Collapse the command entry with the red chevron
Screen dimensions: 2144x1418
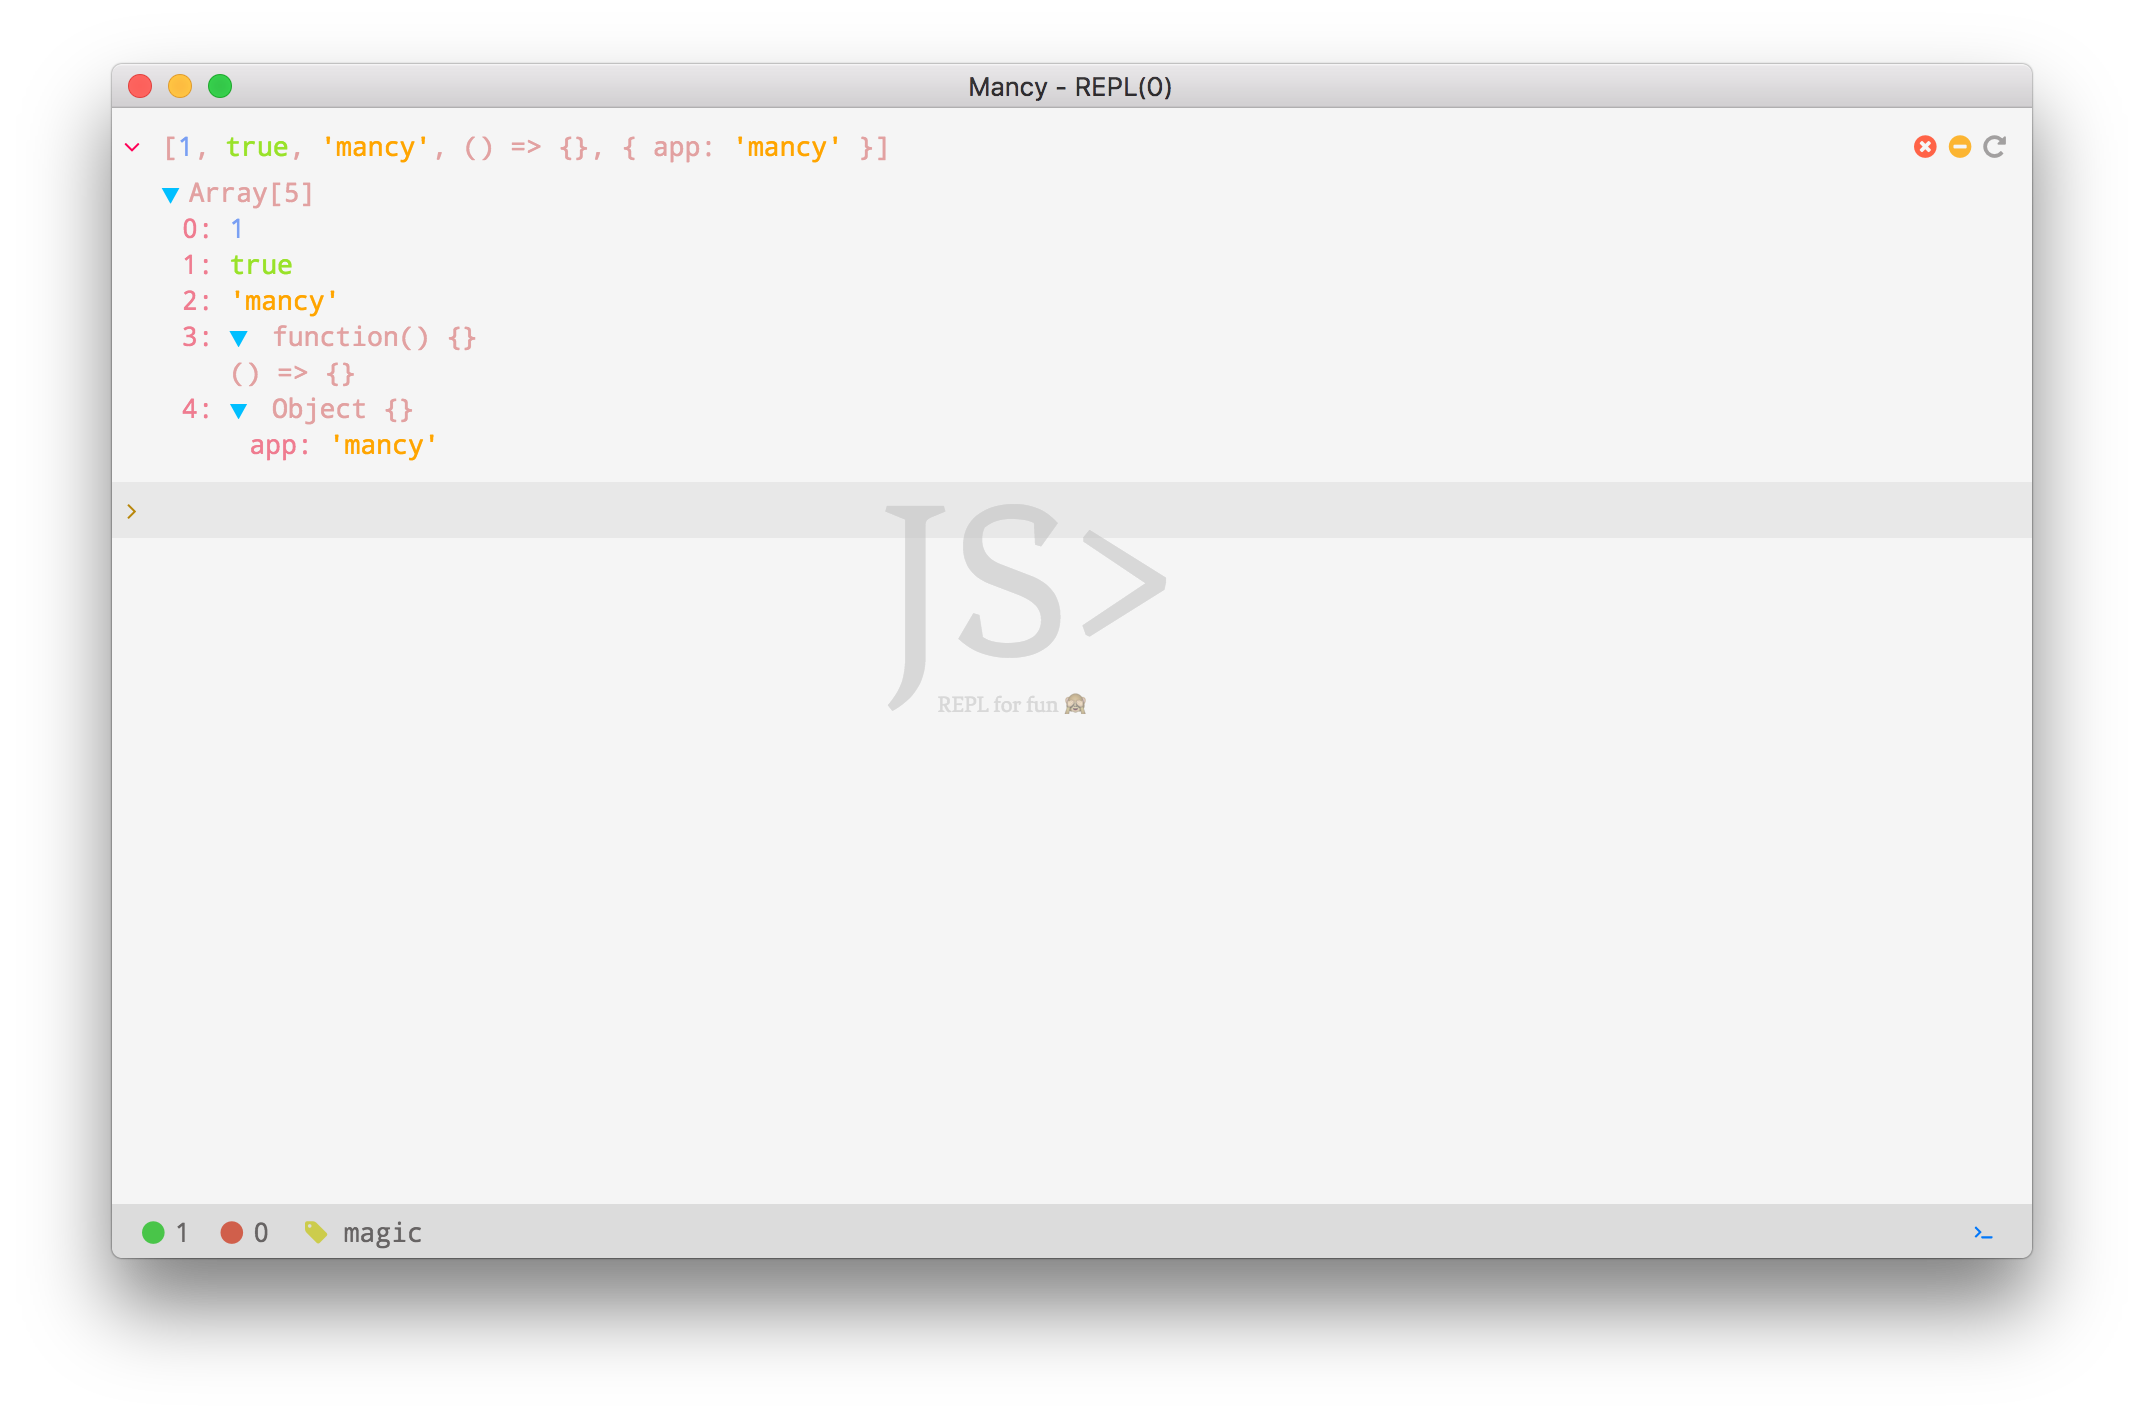pyautogui.click(x=132, y=147)
